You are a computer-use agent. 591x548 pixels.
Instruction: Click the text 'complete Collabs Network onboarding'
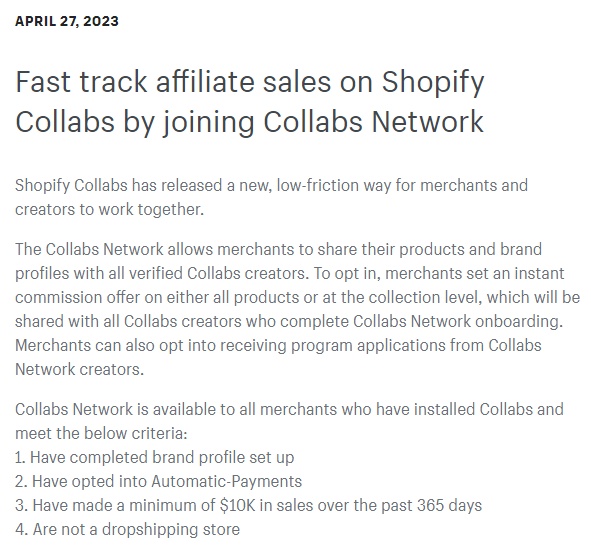click(420, 321)
